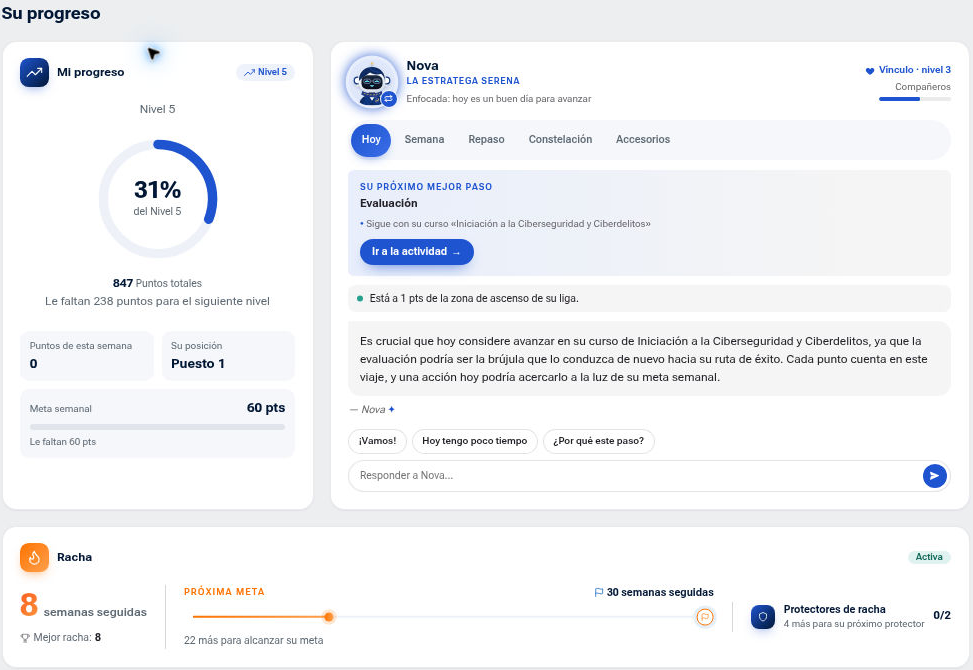The height and width of the screenshot is (670, 973).
Task: Click the 847 Puntos totales text
Action: pos(157,284)
